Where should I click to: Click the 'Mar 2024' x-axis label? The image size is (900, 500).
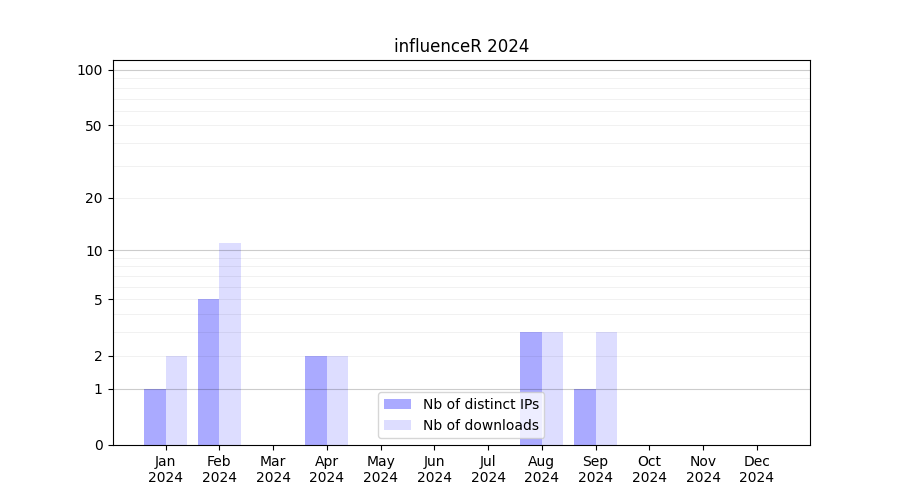(273, 469)
